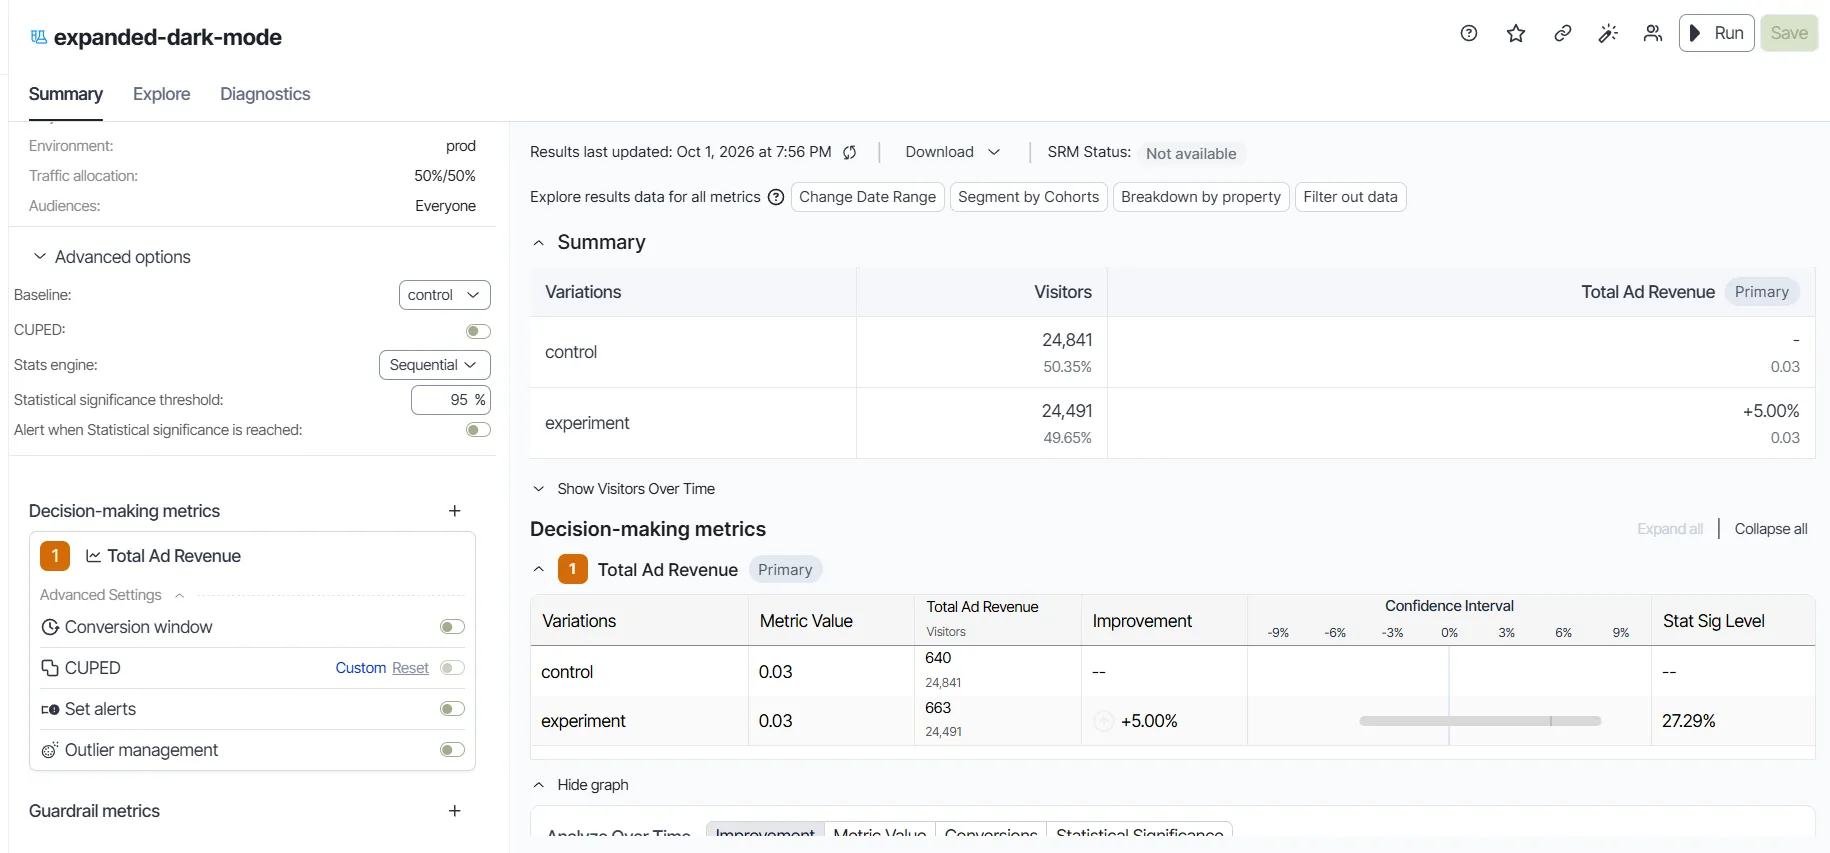The width and height of the screenshot is (1830, 853).
Task: Click help icon beside Explore results data
Action: [776, 197]
